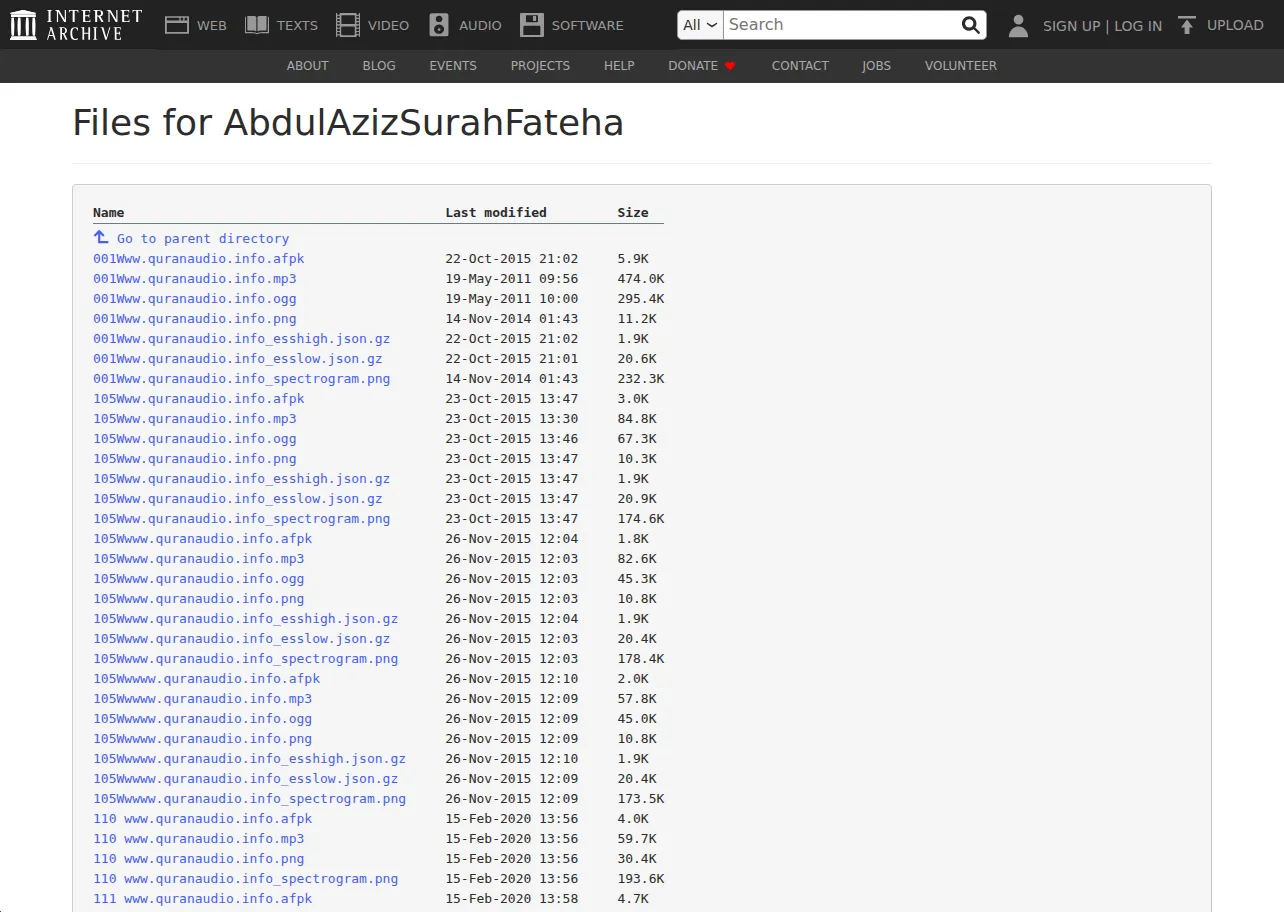Open 001Www.quranaudio.info.afpk file

[199, 259]
